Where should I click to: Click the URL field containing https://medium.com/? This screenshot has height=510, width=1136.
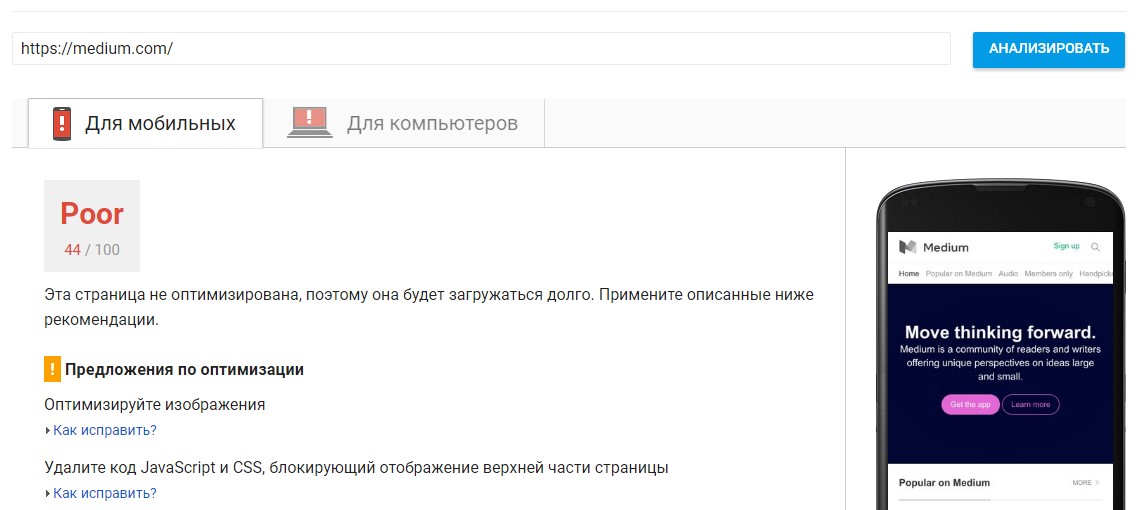(481, 49)
